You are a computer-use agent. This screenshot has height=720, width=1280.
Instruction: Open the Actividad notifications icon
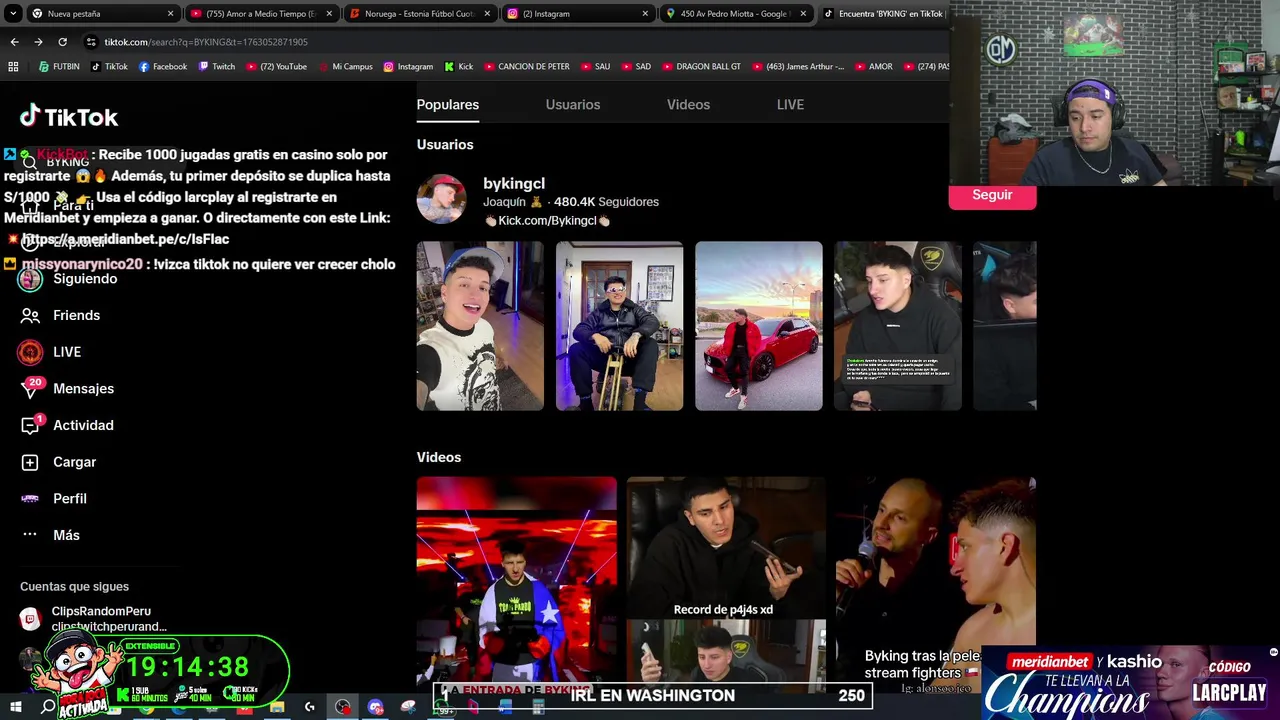pos(31,425)
